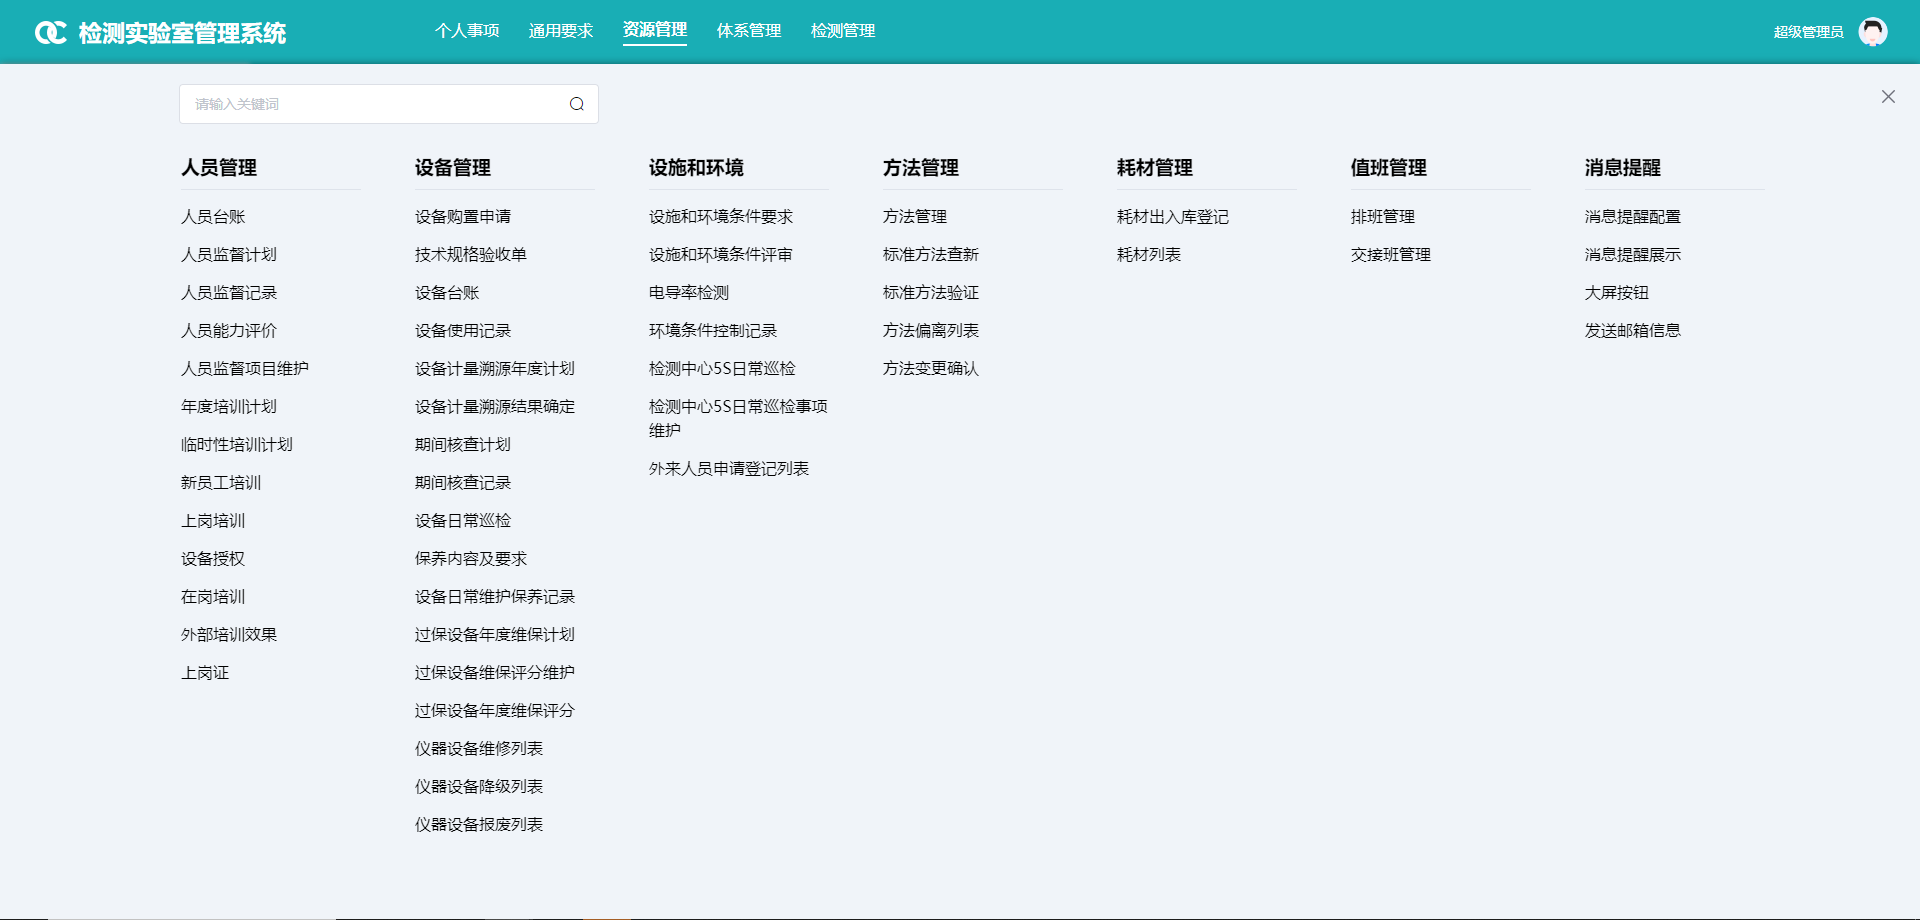This screenshot has height=920, width=1920.
Task: Select 电导率检测 under facilities
Action: (x=689, y=293)
